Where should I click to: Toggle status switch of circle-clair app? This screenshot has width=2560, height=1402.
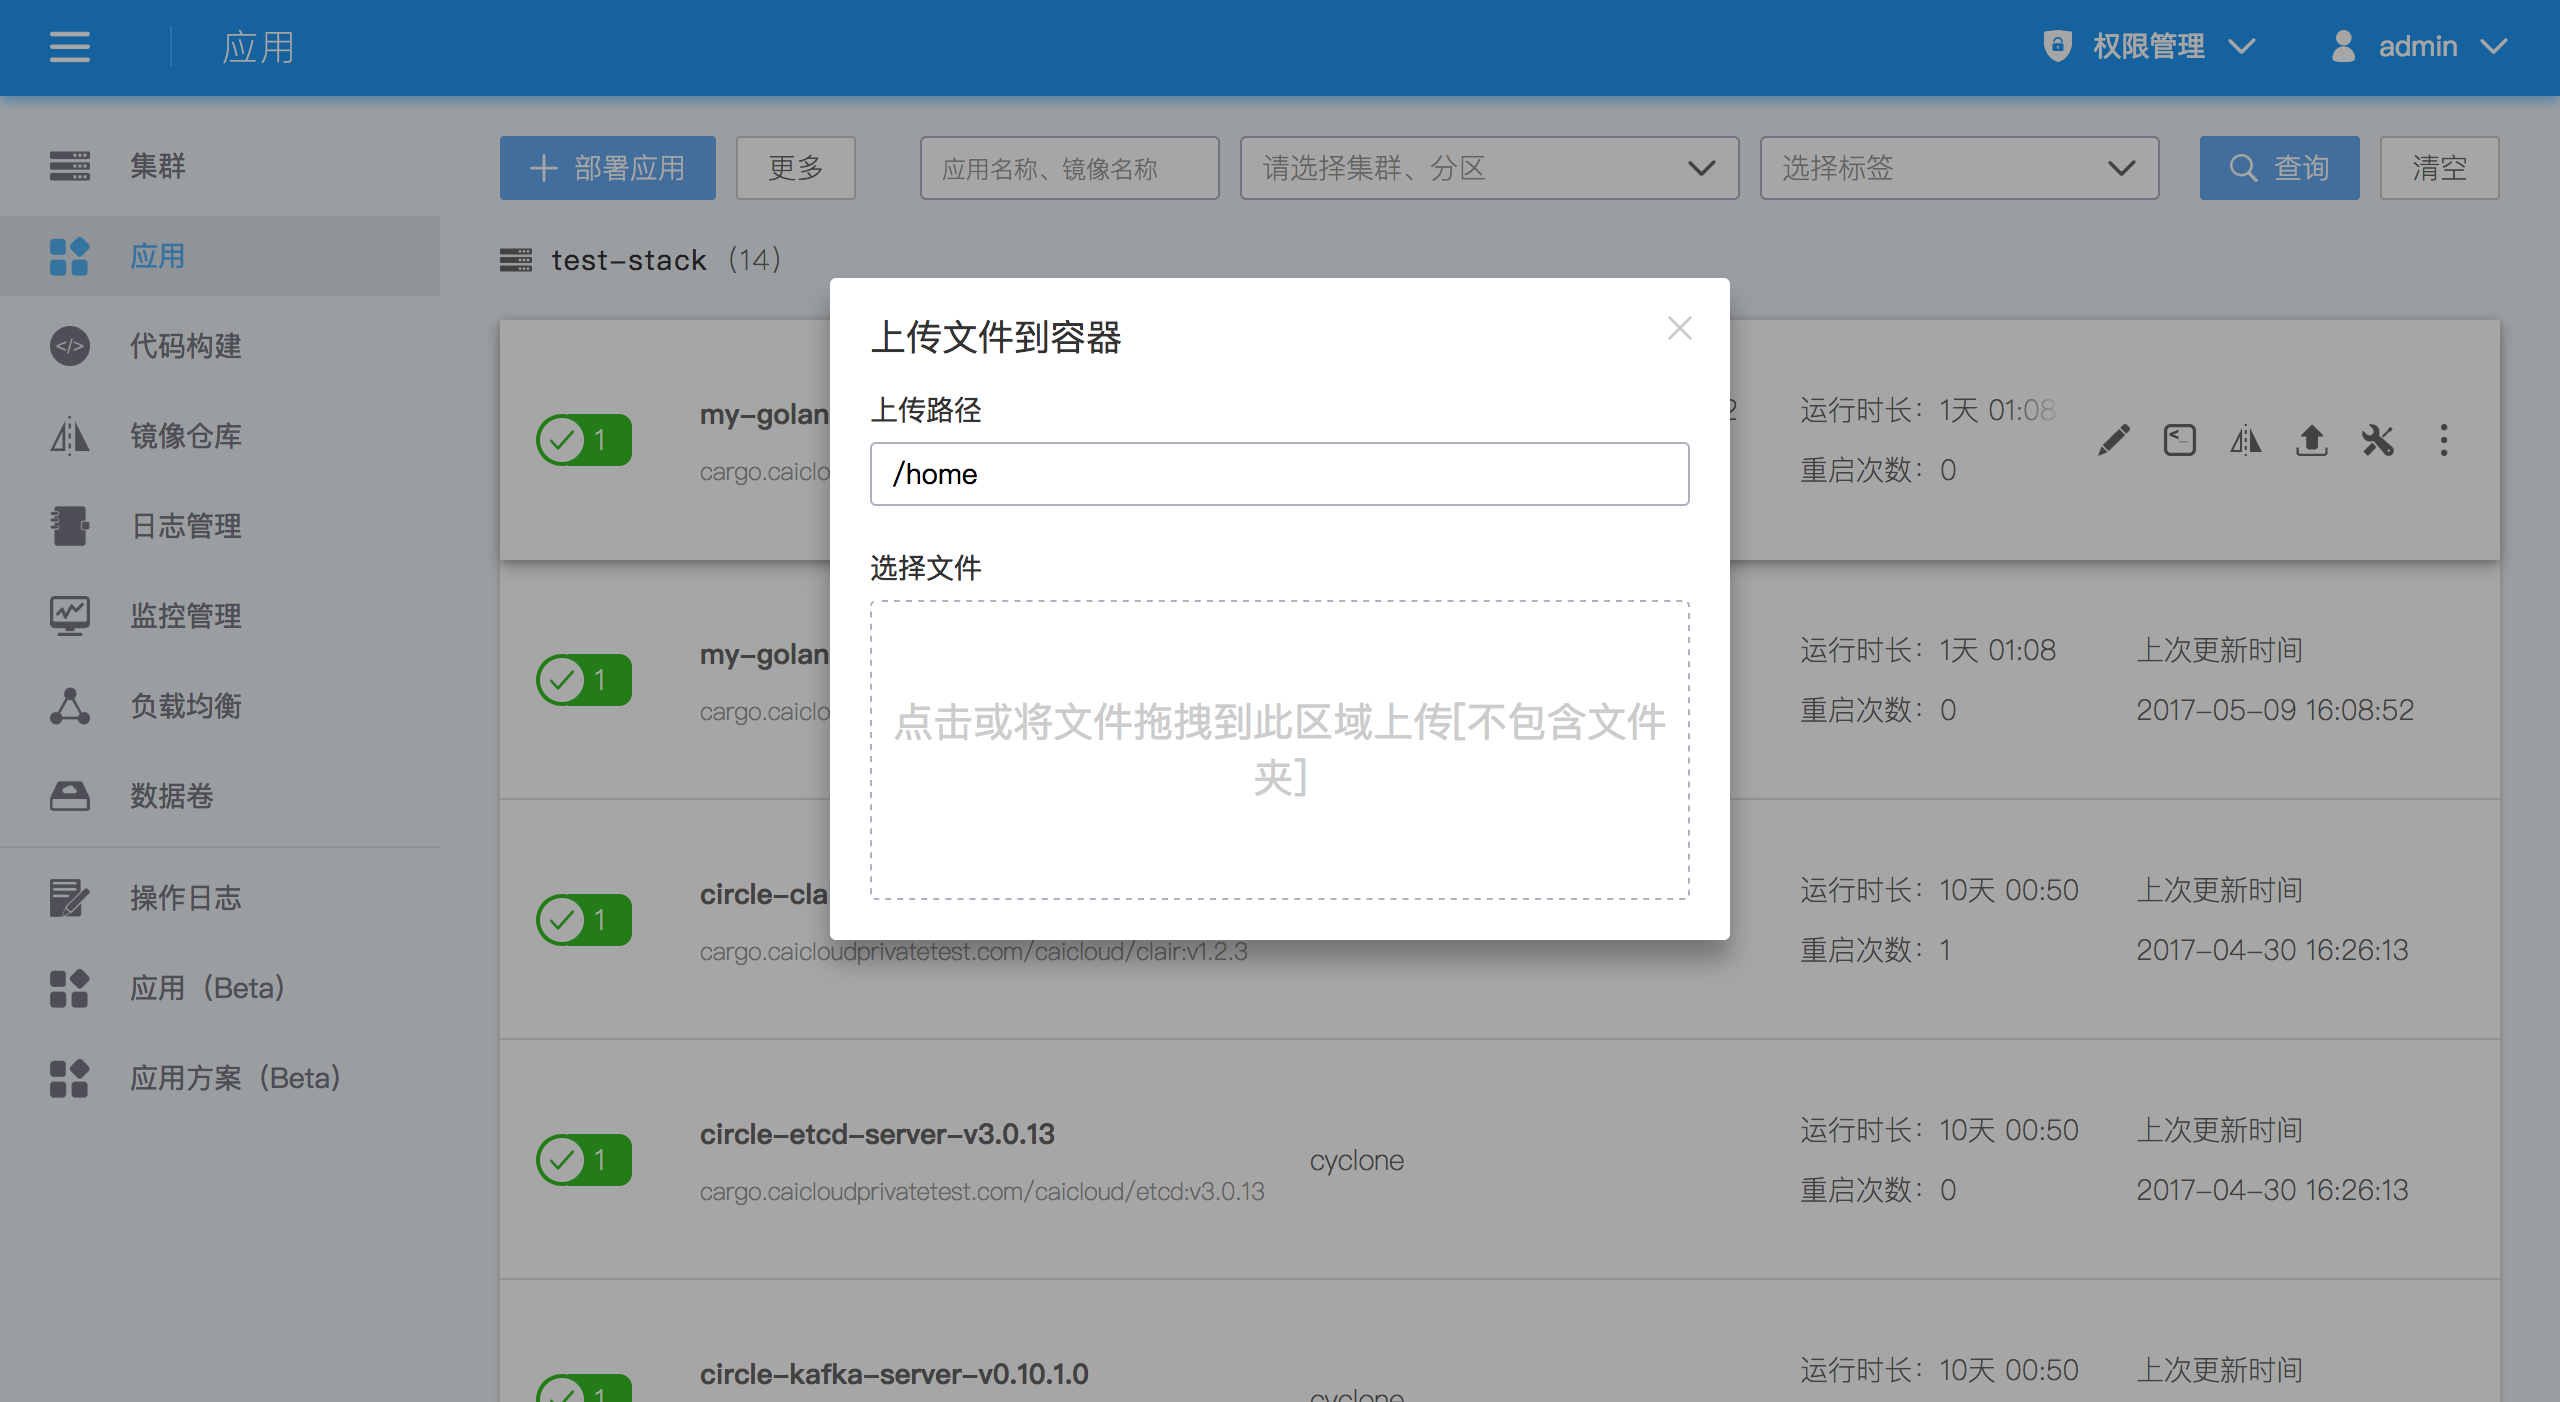click(x=584, y=920)
